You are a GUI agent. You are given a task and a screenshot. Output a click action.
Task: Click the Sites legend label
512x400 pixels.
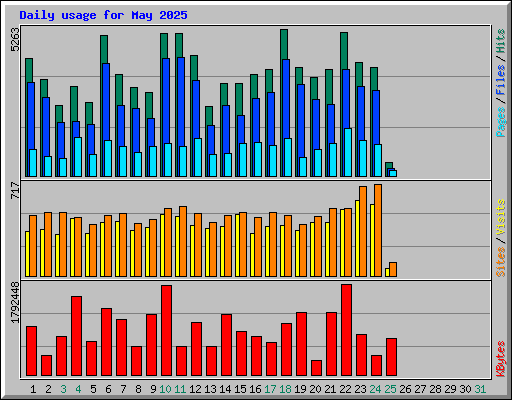click(501, 262)
